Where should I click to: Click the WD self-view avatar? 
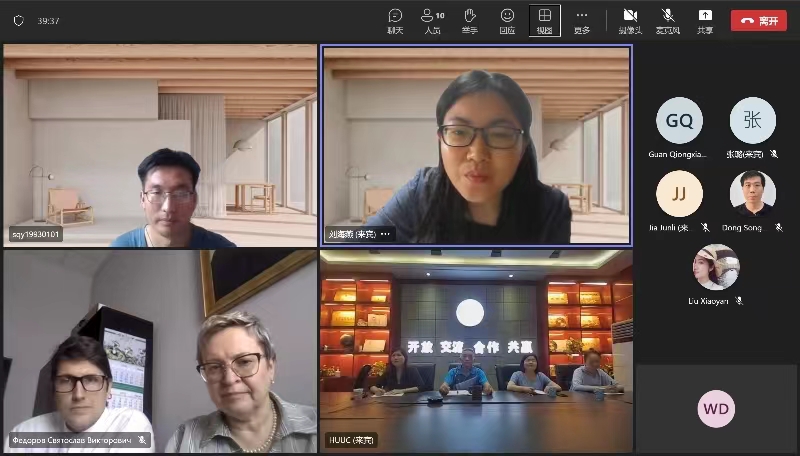(716, 409)
